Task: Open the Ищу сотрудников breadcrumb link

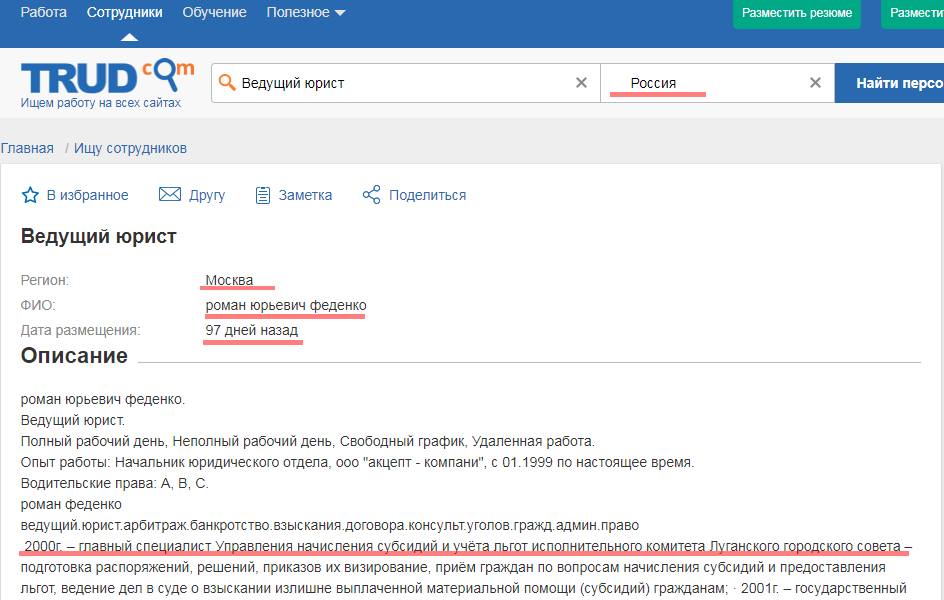Action: click(x=130, y=148)
